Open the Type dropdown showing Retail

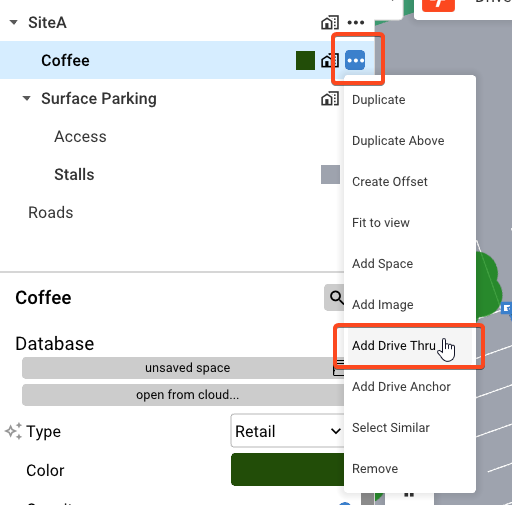point(287,431)
